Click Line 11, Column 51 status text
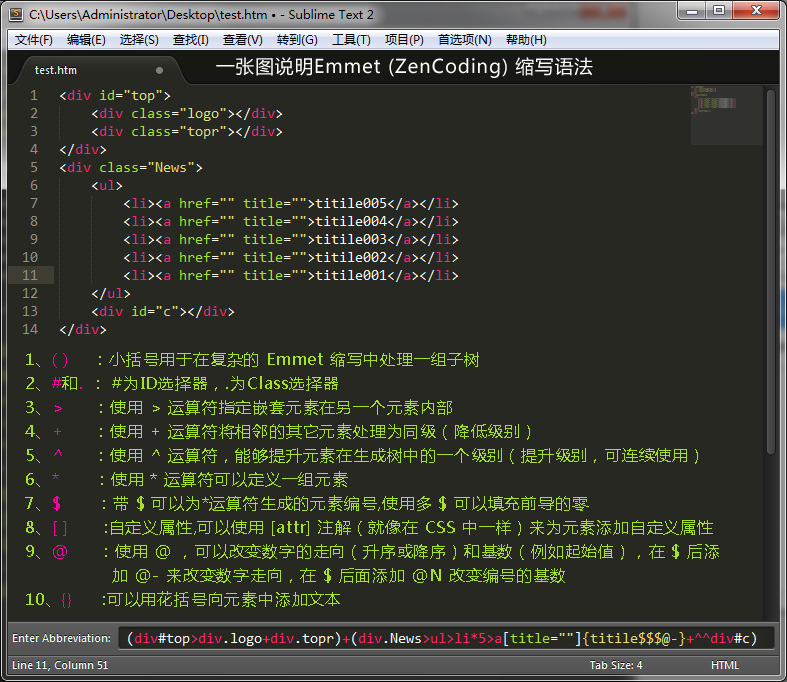The width and height of the screenshot is (787, 682). [x=60, y=665]
